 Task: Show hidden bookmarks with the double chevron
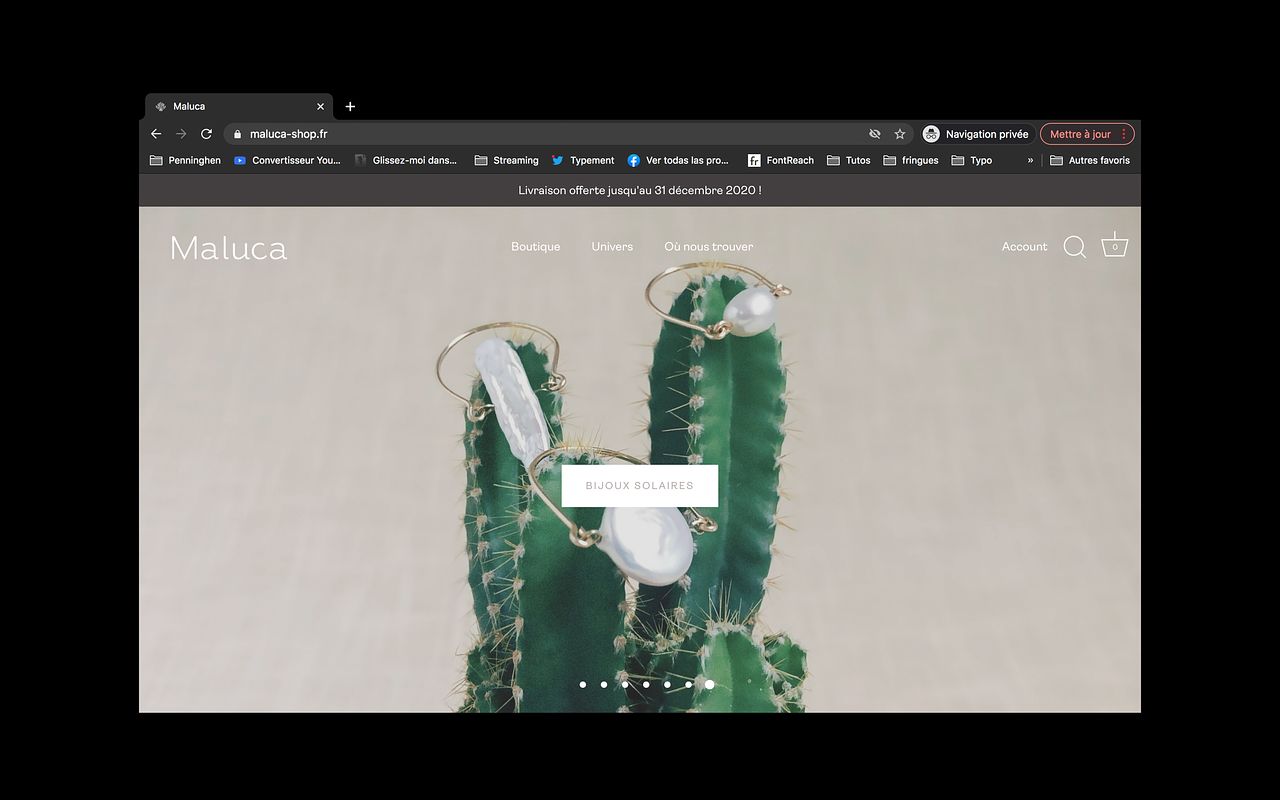click(x=1030, y=160)
